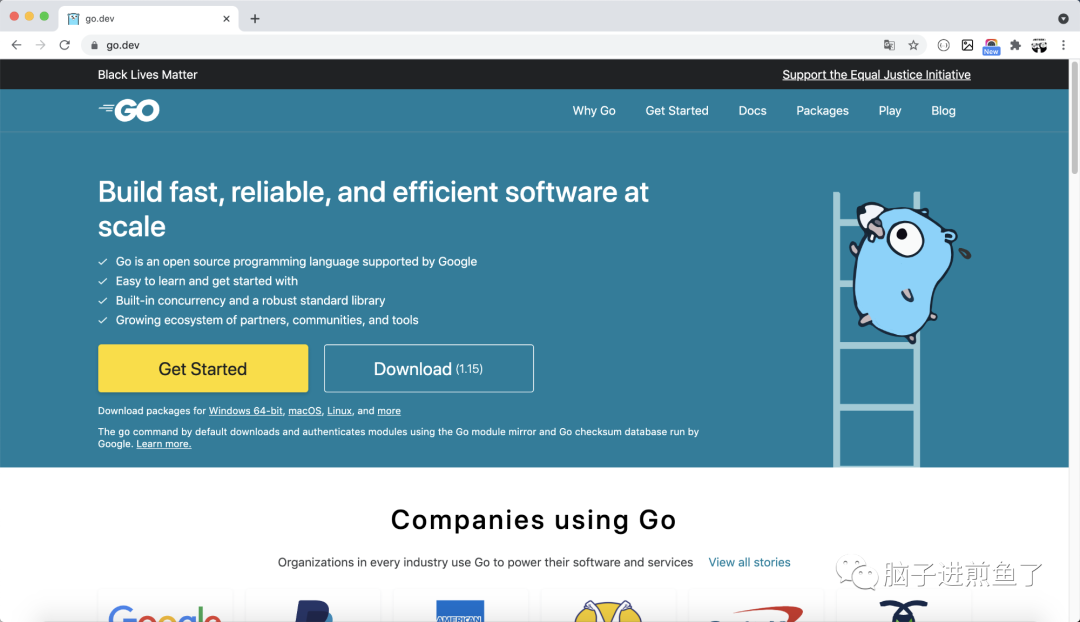Click the browser forward arrow
The width and height of the screenshot is (1080, 622).
coord(41,45)
